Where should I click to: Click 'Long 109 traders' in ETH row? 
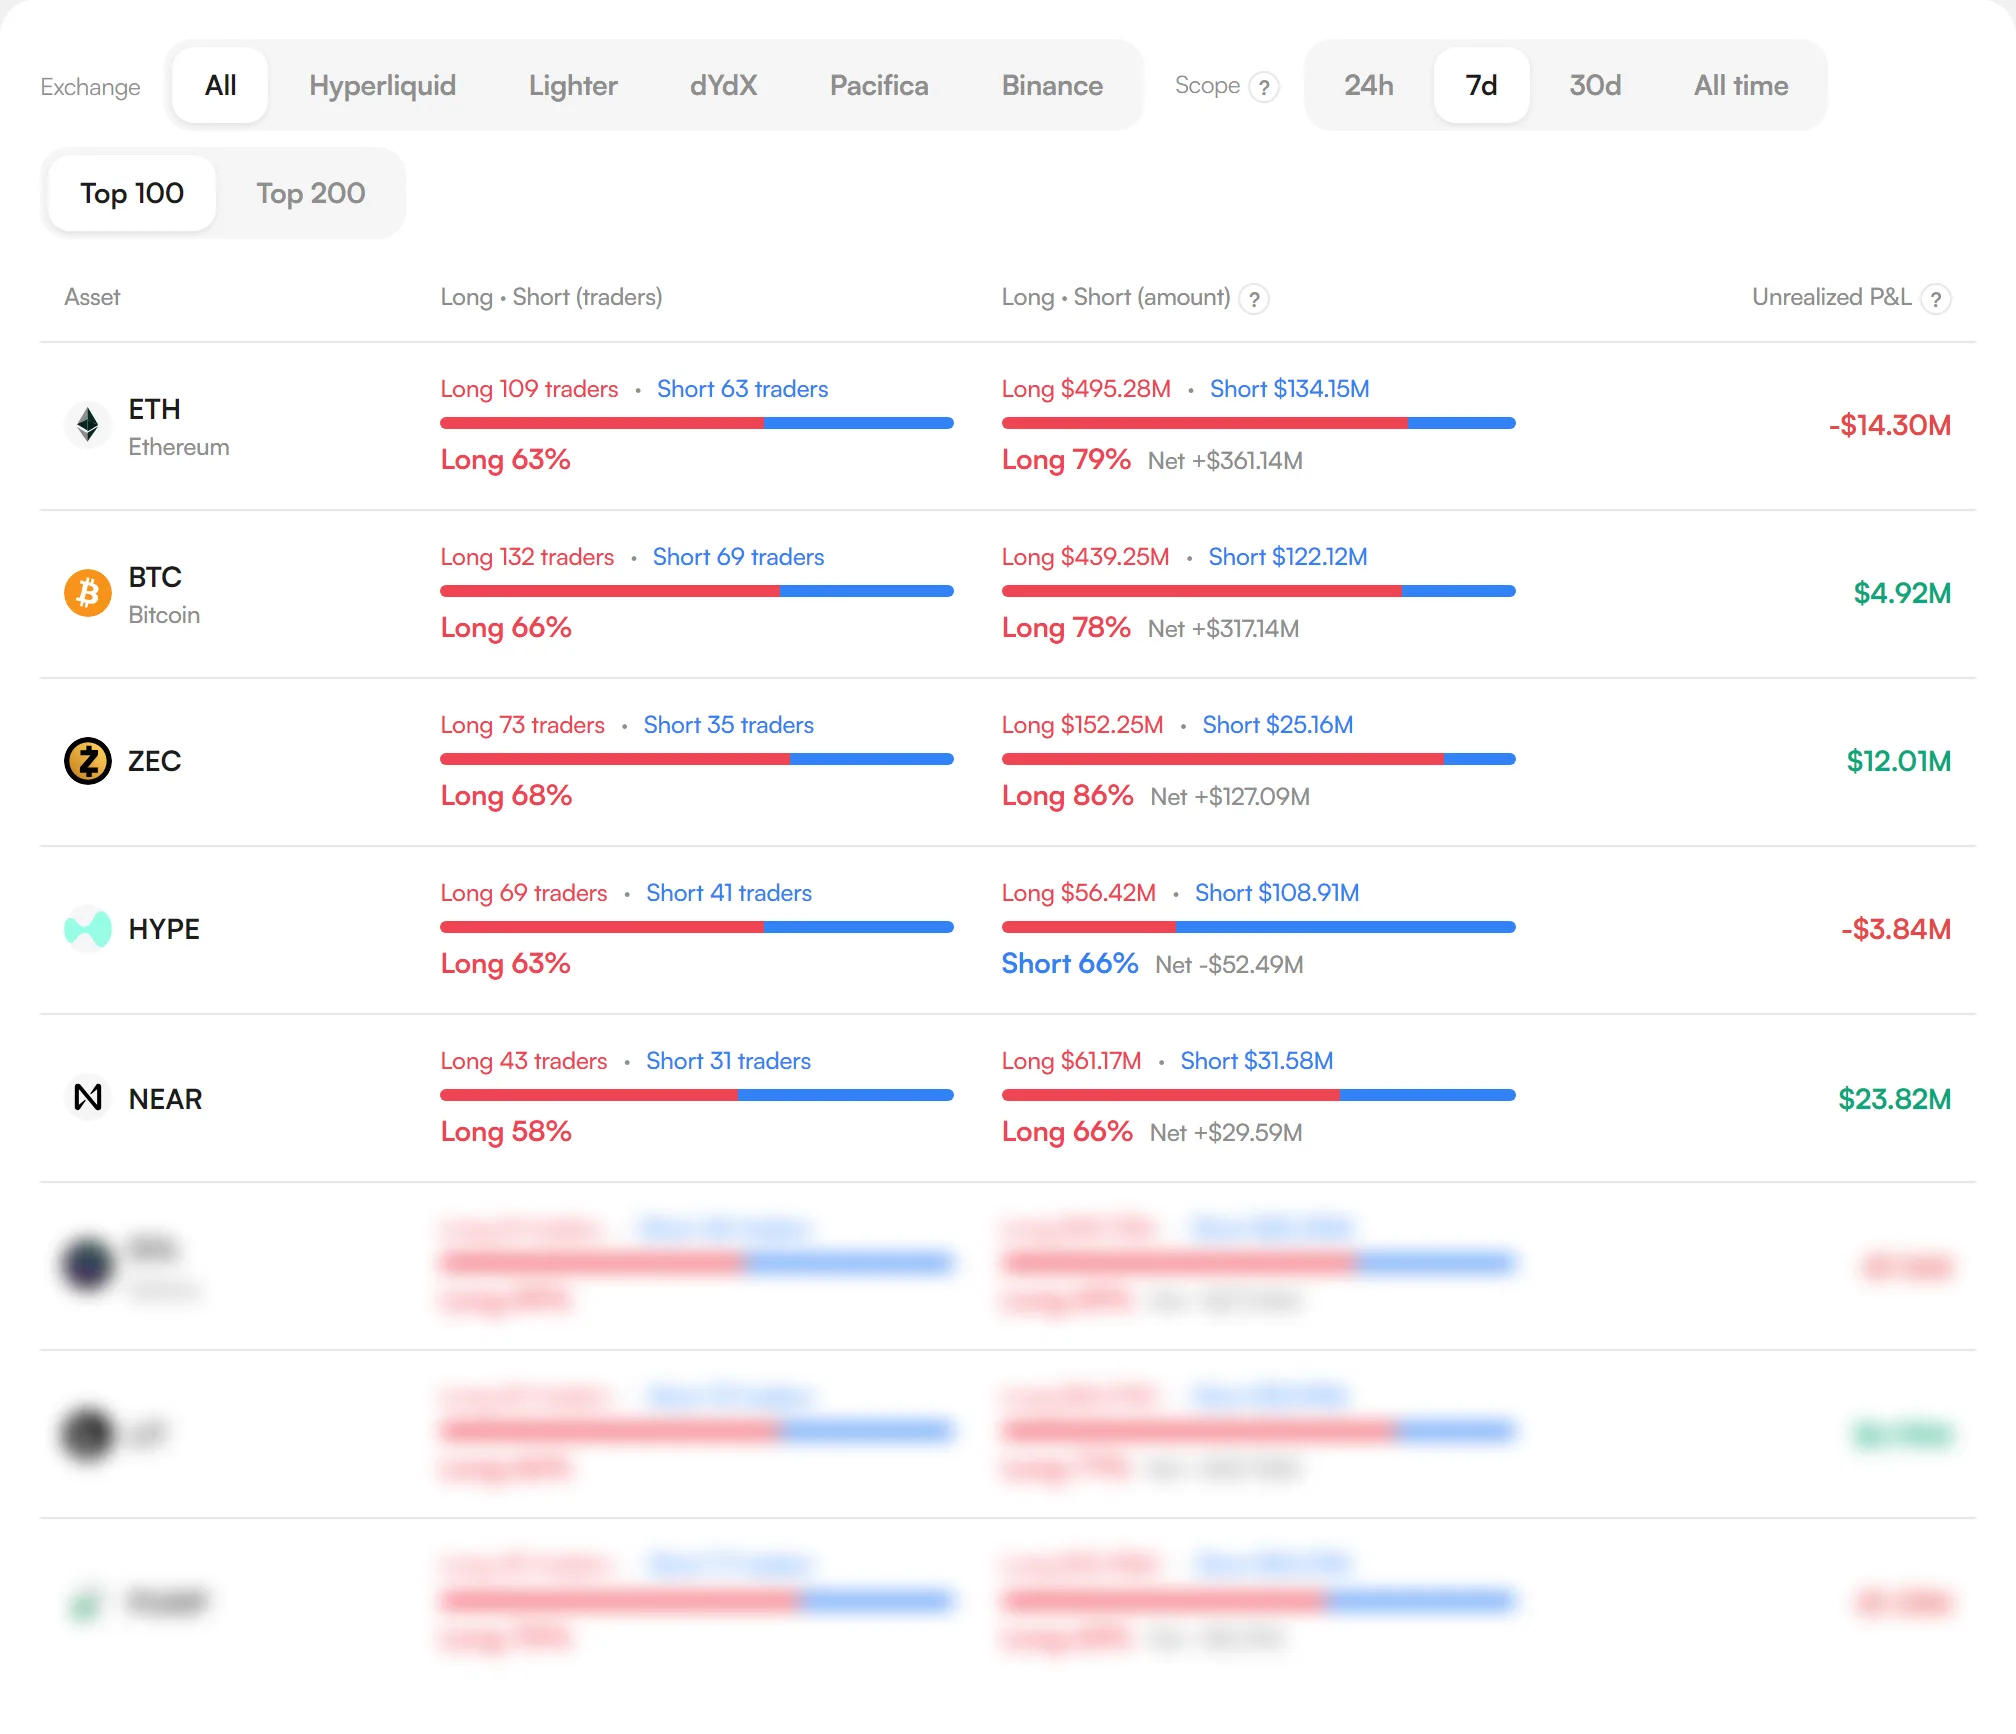pos(529,389)
